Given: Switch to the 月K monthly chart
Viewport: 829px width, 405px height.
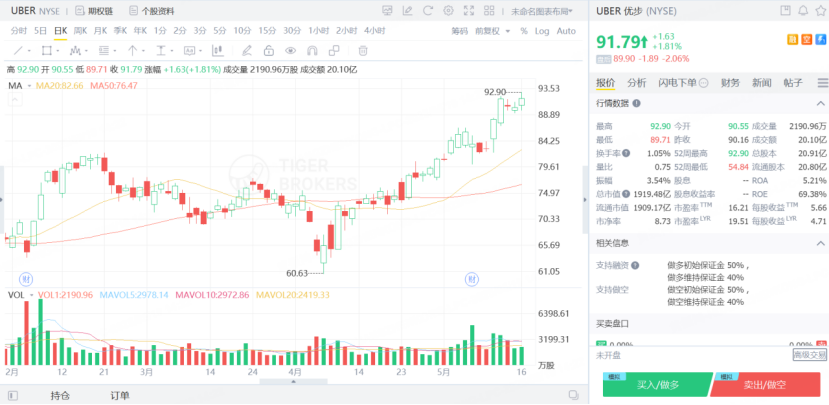Looking at the screenshot, I should (100, 31).
